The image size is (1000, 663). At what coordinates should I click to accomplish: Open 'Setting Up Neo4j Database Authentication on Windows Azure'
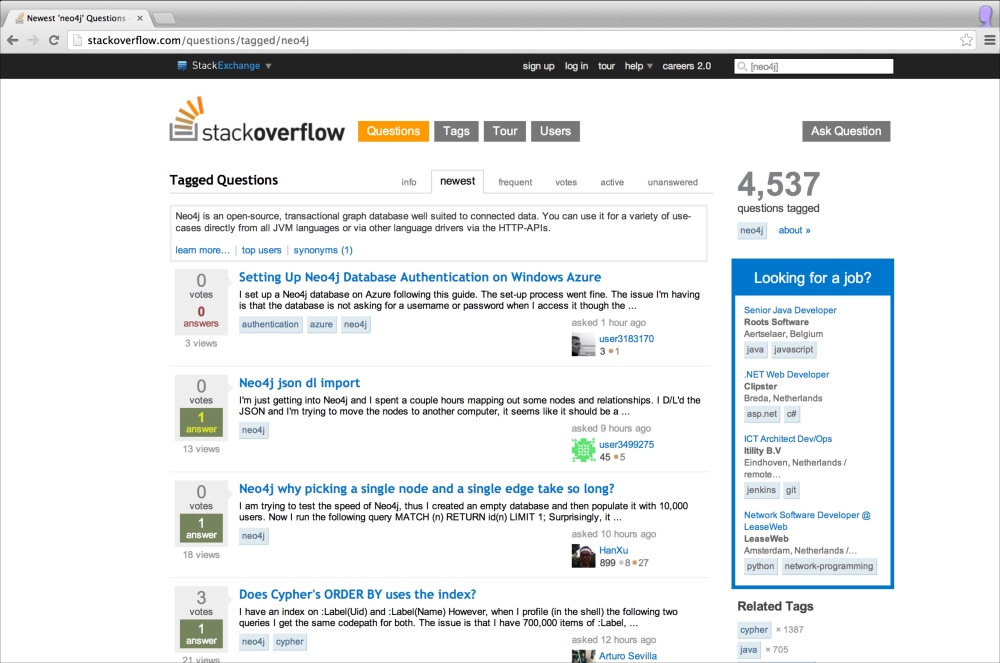pos(420,277)
